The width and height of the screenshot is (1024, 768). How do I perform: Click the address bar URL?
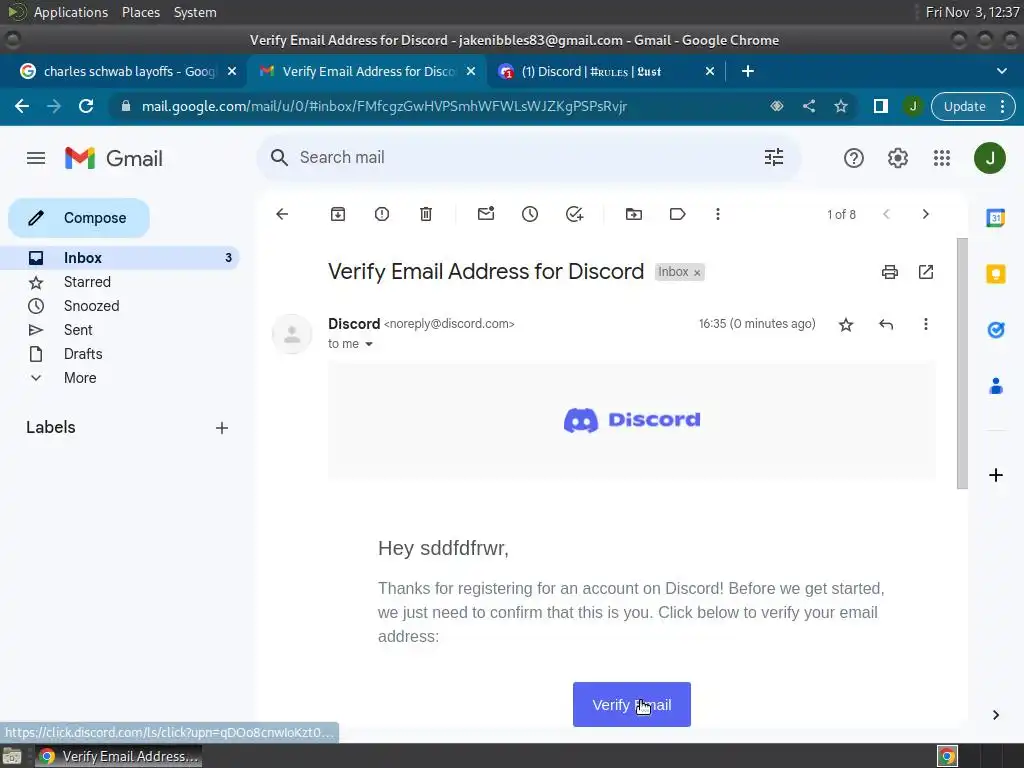pyautogui.click(x=384, y=106)
